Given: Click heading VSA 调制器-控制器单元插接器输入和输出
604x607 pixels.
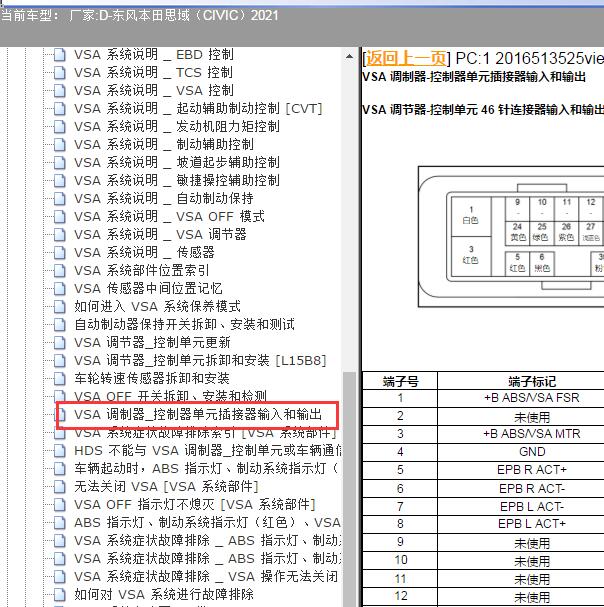Looking at the screenshot, I should click(x=474, y=77).
